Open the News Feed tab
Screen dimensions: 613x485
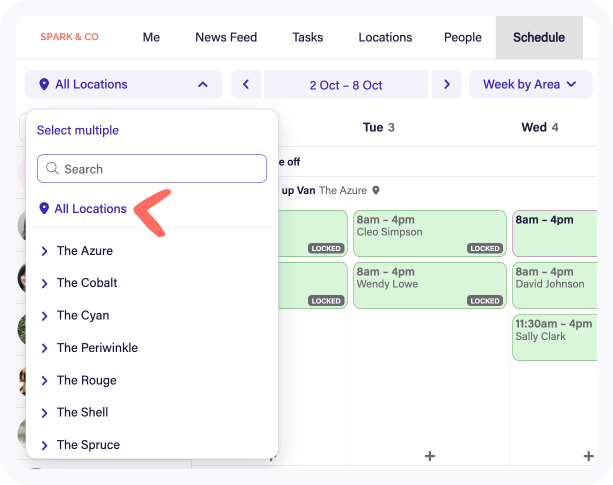click(226, 38)
